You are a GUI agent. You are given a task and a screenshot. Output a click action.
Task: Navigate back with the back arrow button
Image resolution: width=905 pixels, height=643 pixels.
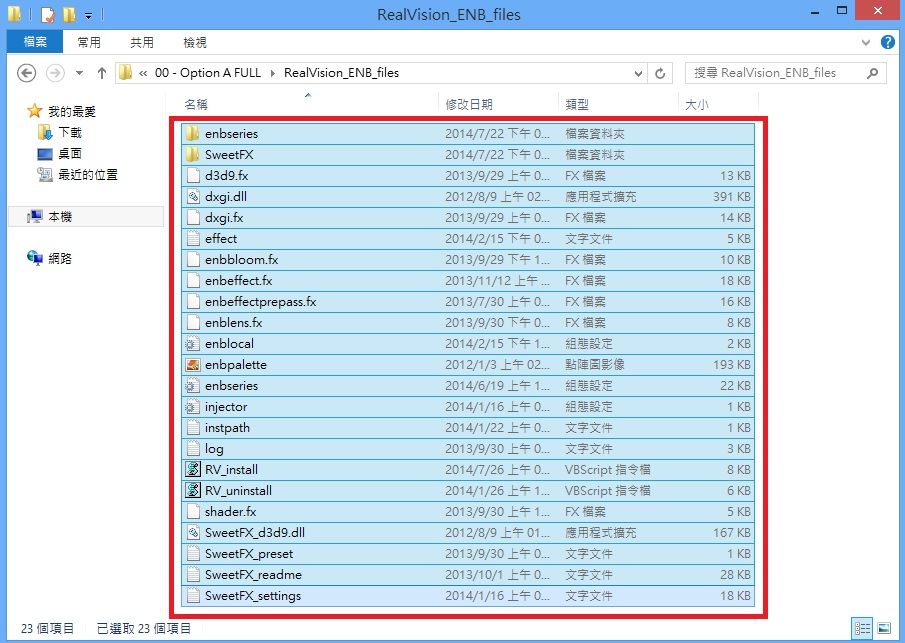coord(27,72)
